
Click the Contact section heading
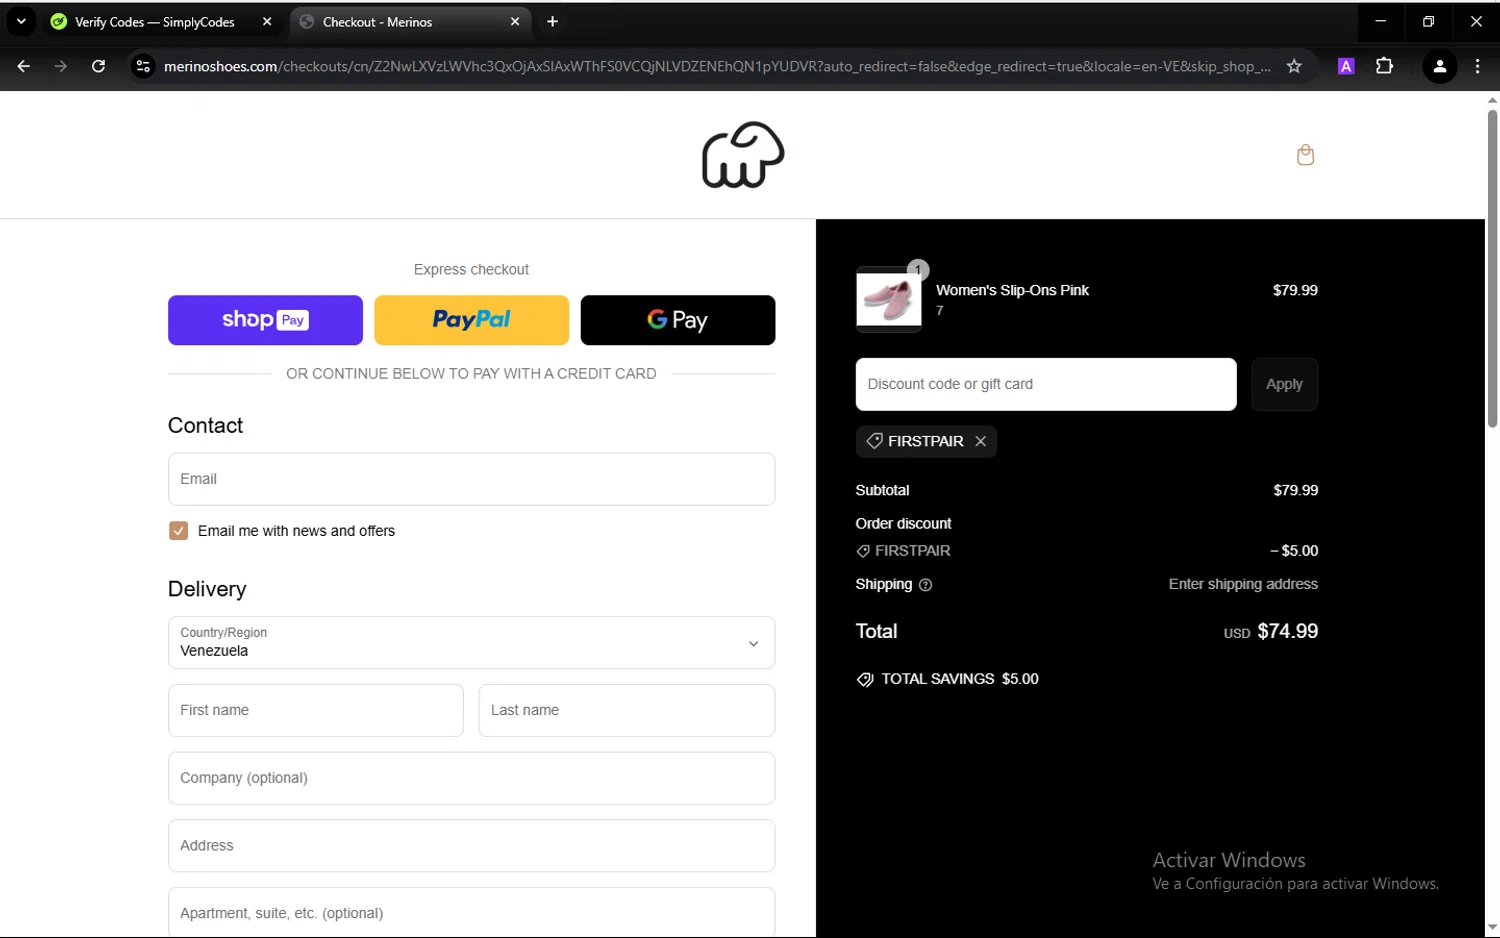click(205, 426)
